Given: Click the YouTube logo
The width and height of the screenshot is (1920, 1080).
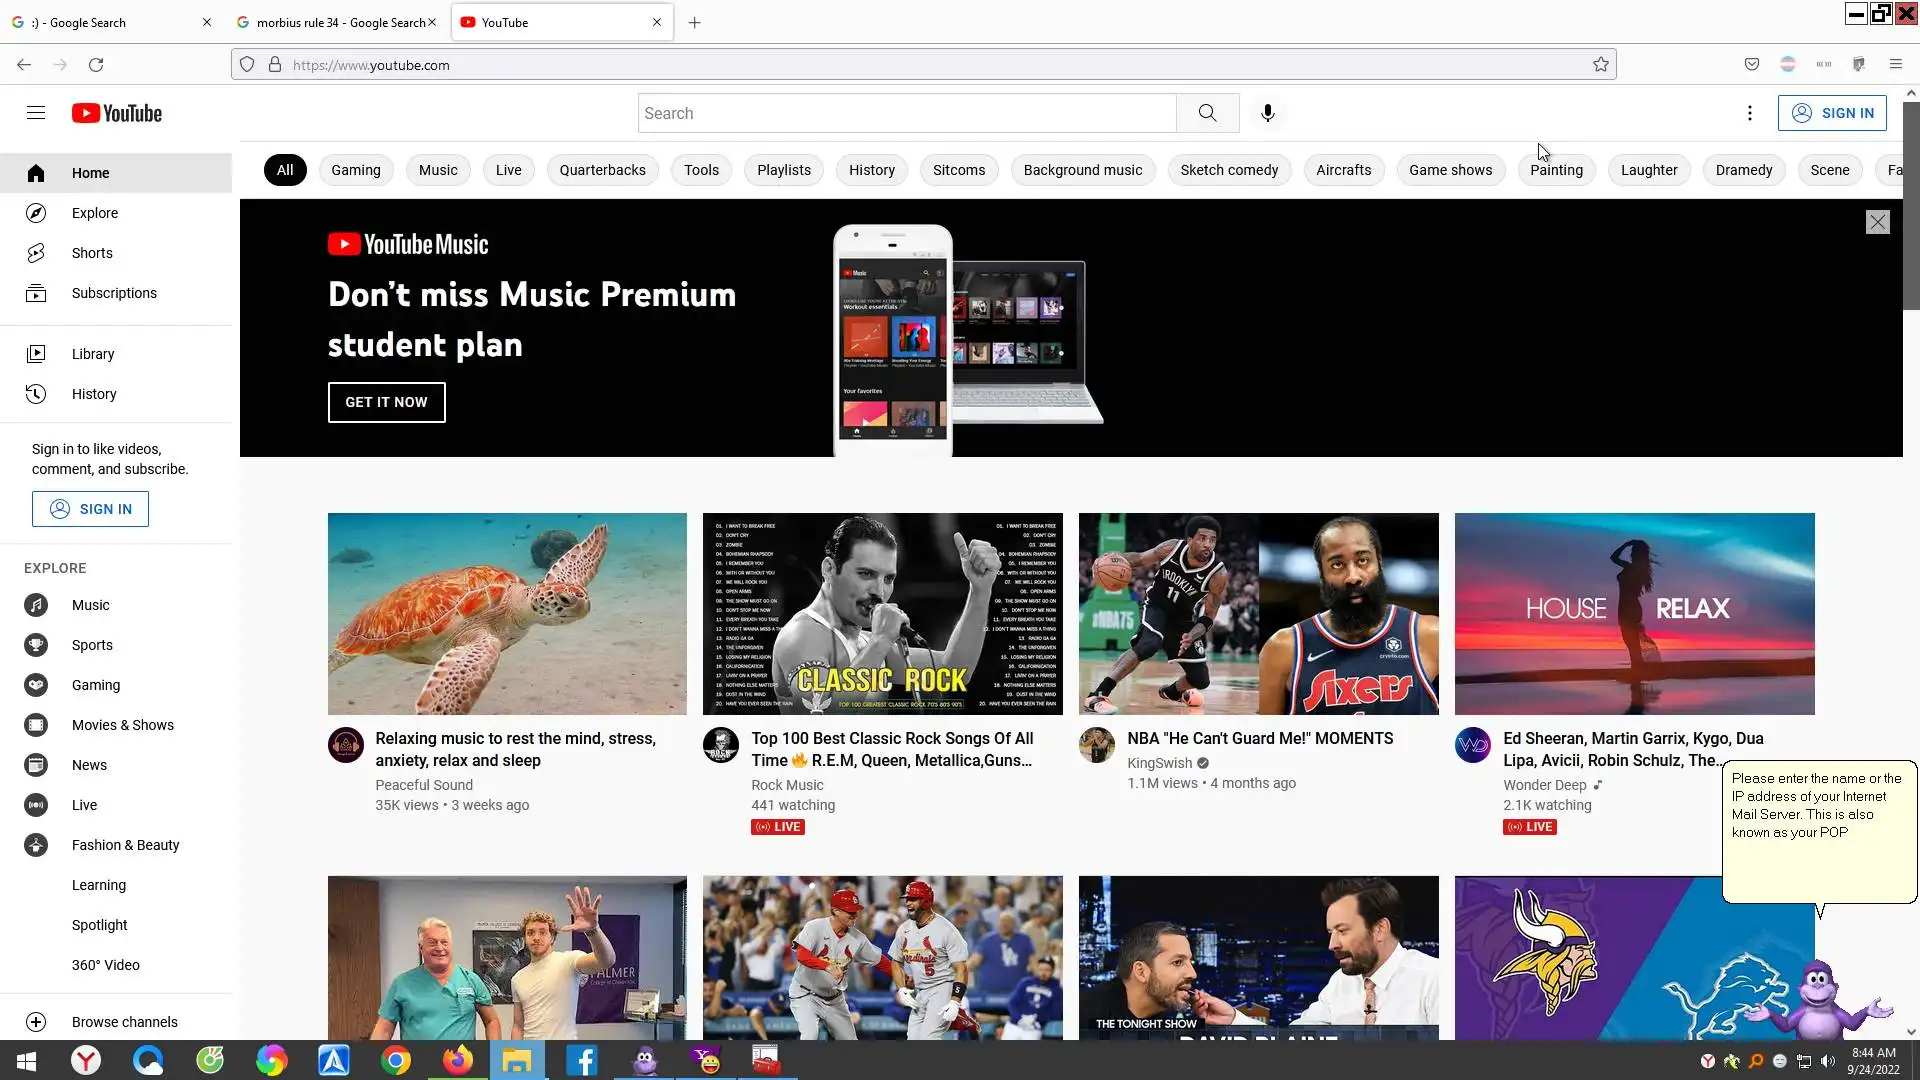Looking at the screenshot, I should pyautogui.click(x=117, y=113).
